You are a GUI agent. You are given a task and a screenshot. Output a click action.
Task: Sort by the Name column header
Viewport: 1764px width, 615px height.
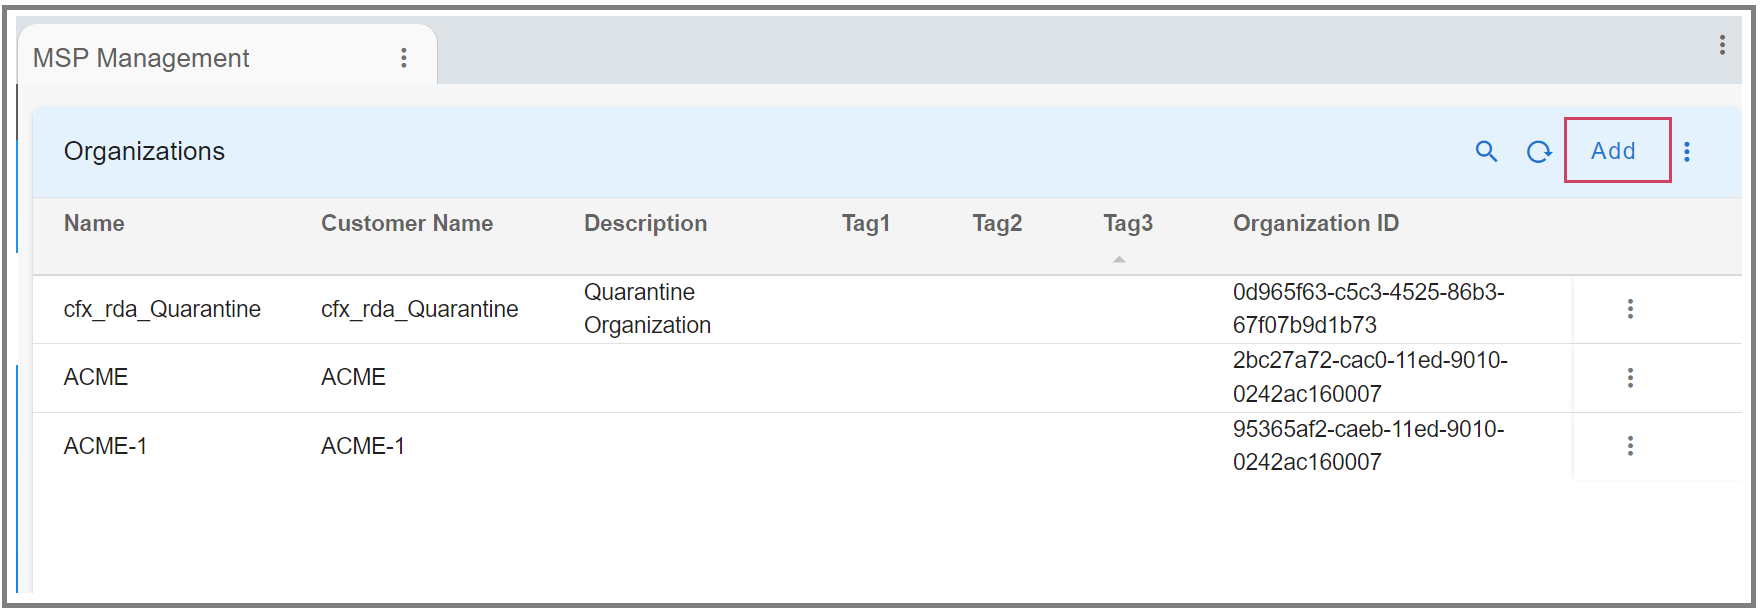(x=94, y=223)
